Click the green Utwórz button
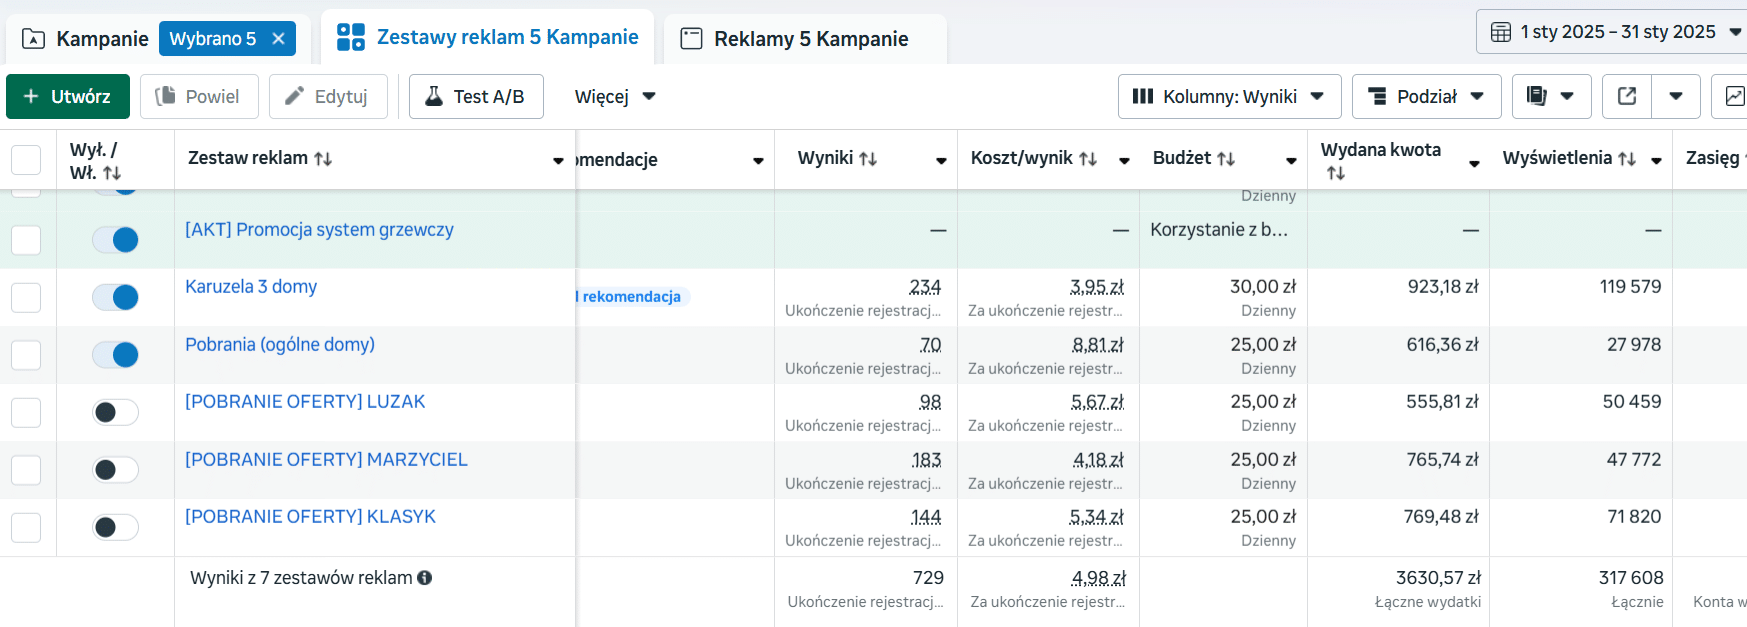This screenshot has height=627, width=1747. 68,97
